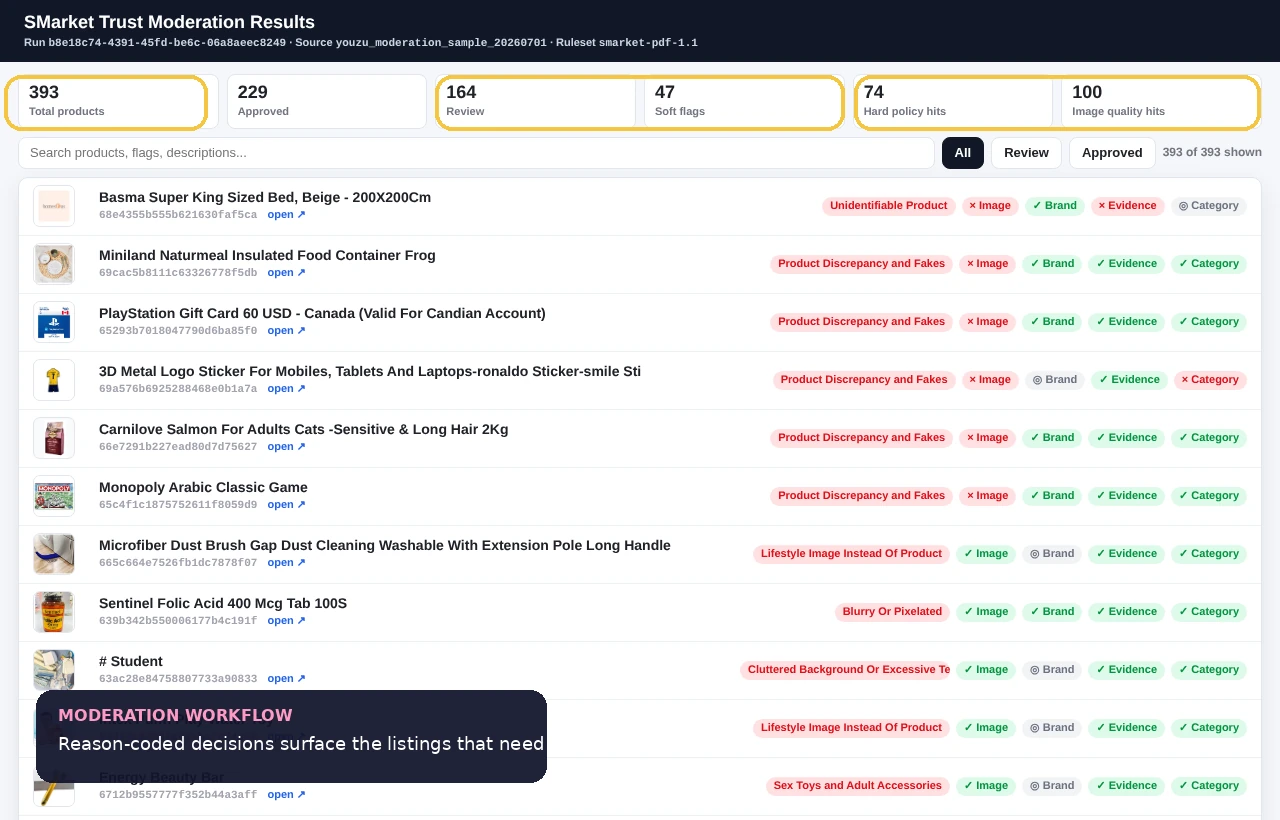
Task: Click Category badge on Energy Beauty Bar row
Action: pos(1209,786)
